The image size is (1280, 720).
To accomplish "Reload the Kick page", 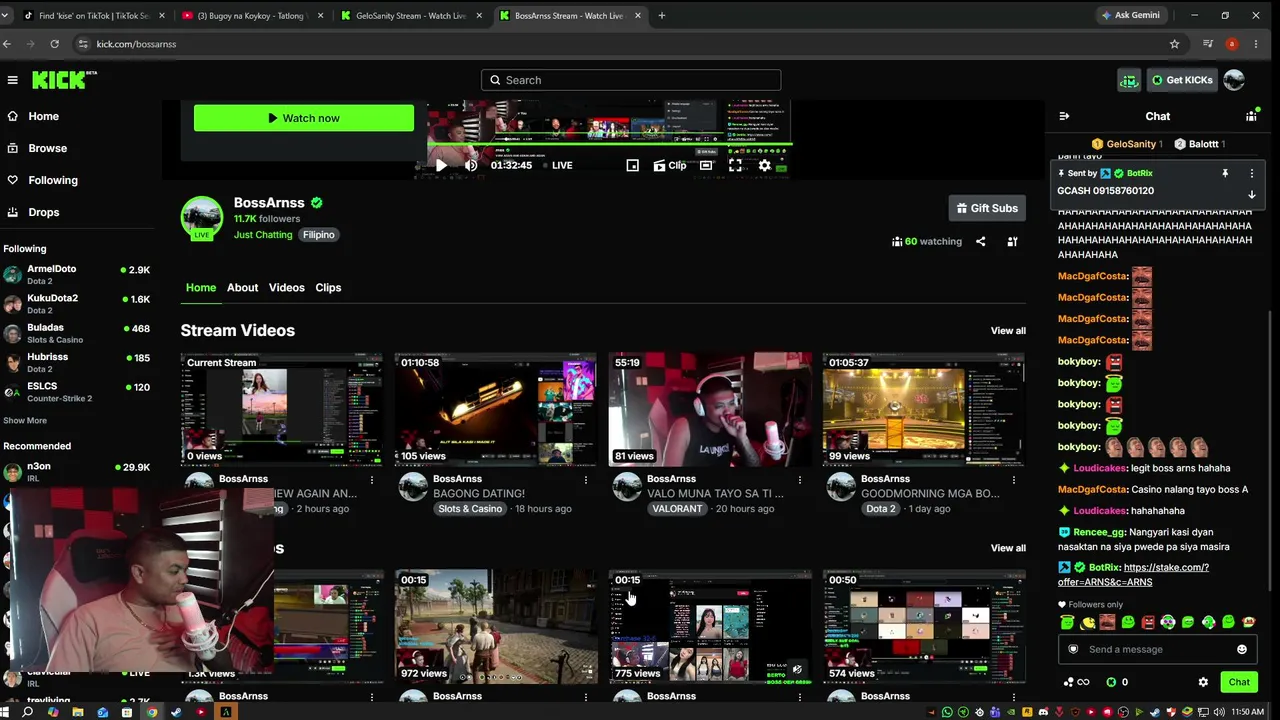I will tap(54, 44).
